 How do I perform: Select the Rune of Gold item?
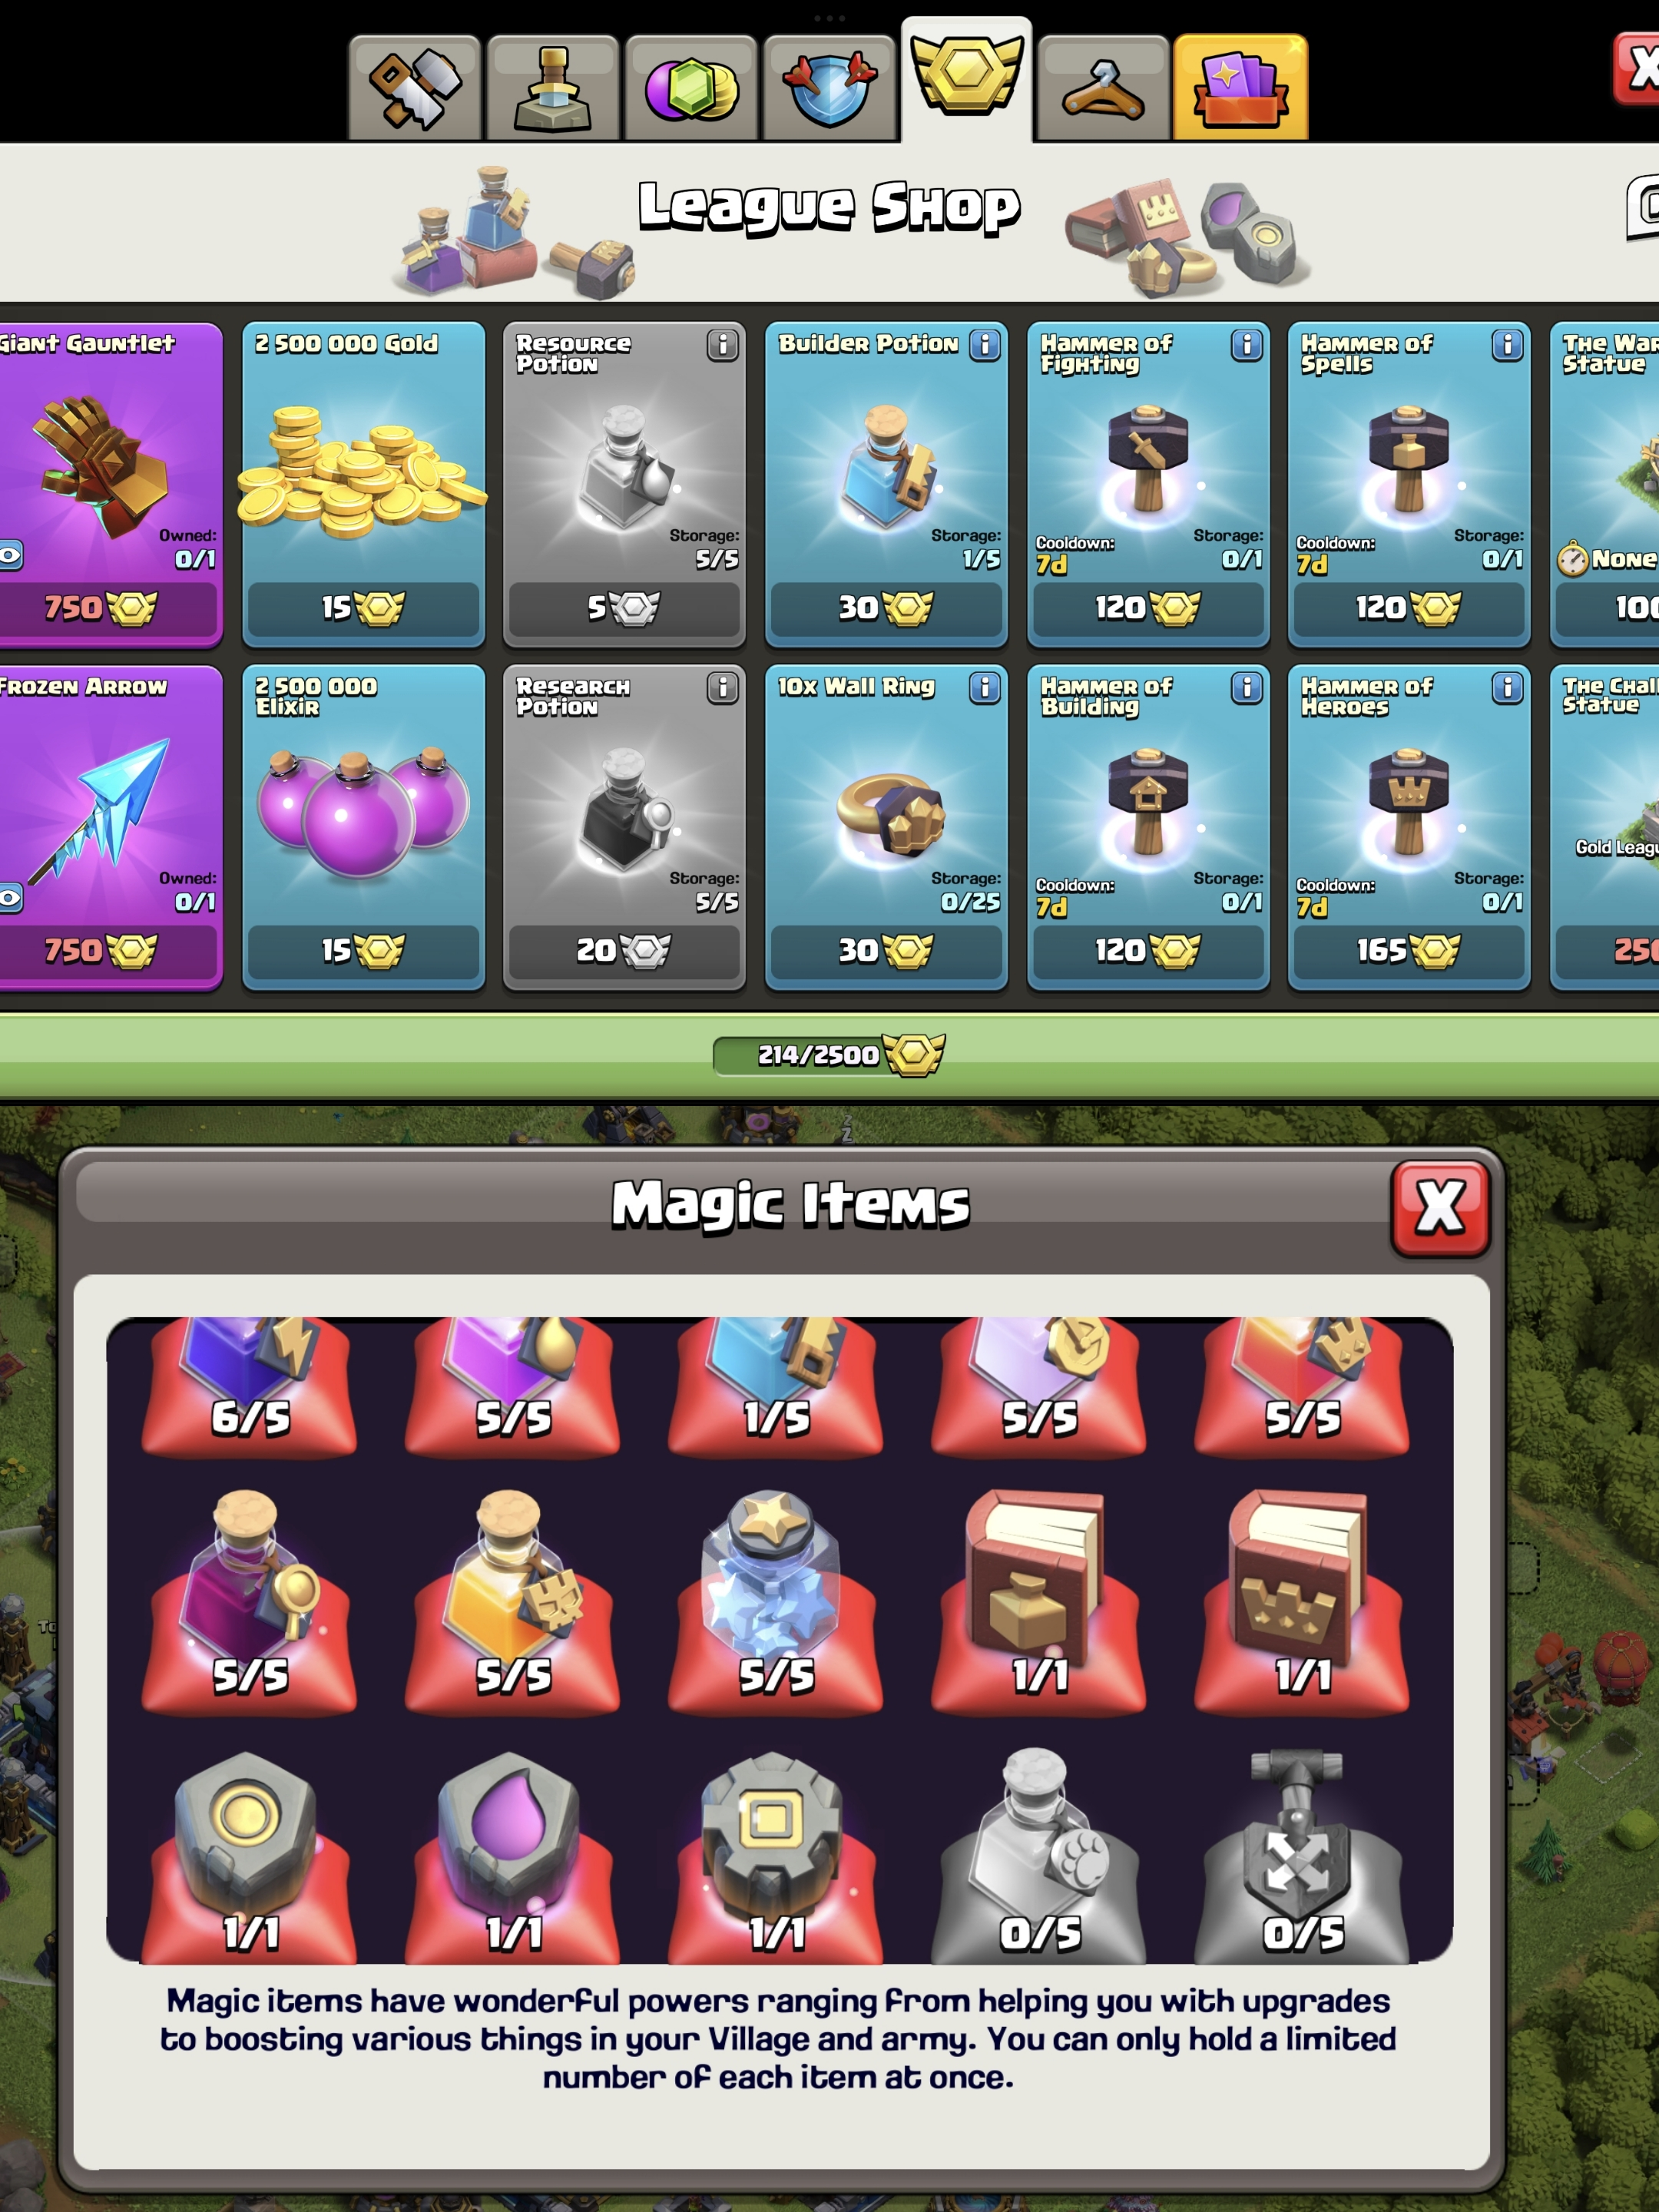(250, 1855)
